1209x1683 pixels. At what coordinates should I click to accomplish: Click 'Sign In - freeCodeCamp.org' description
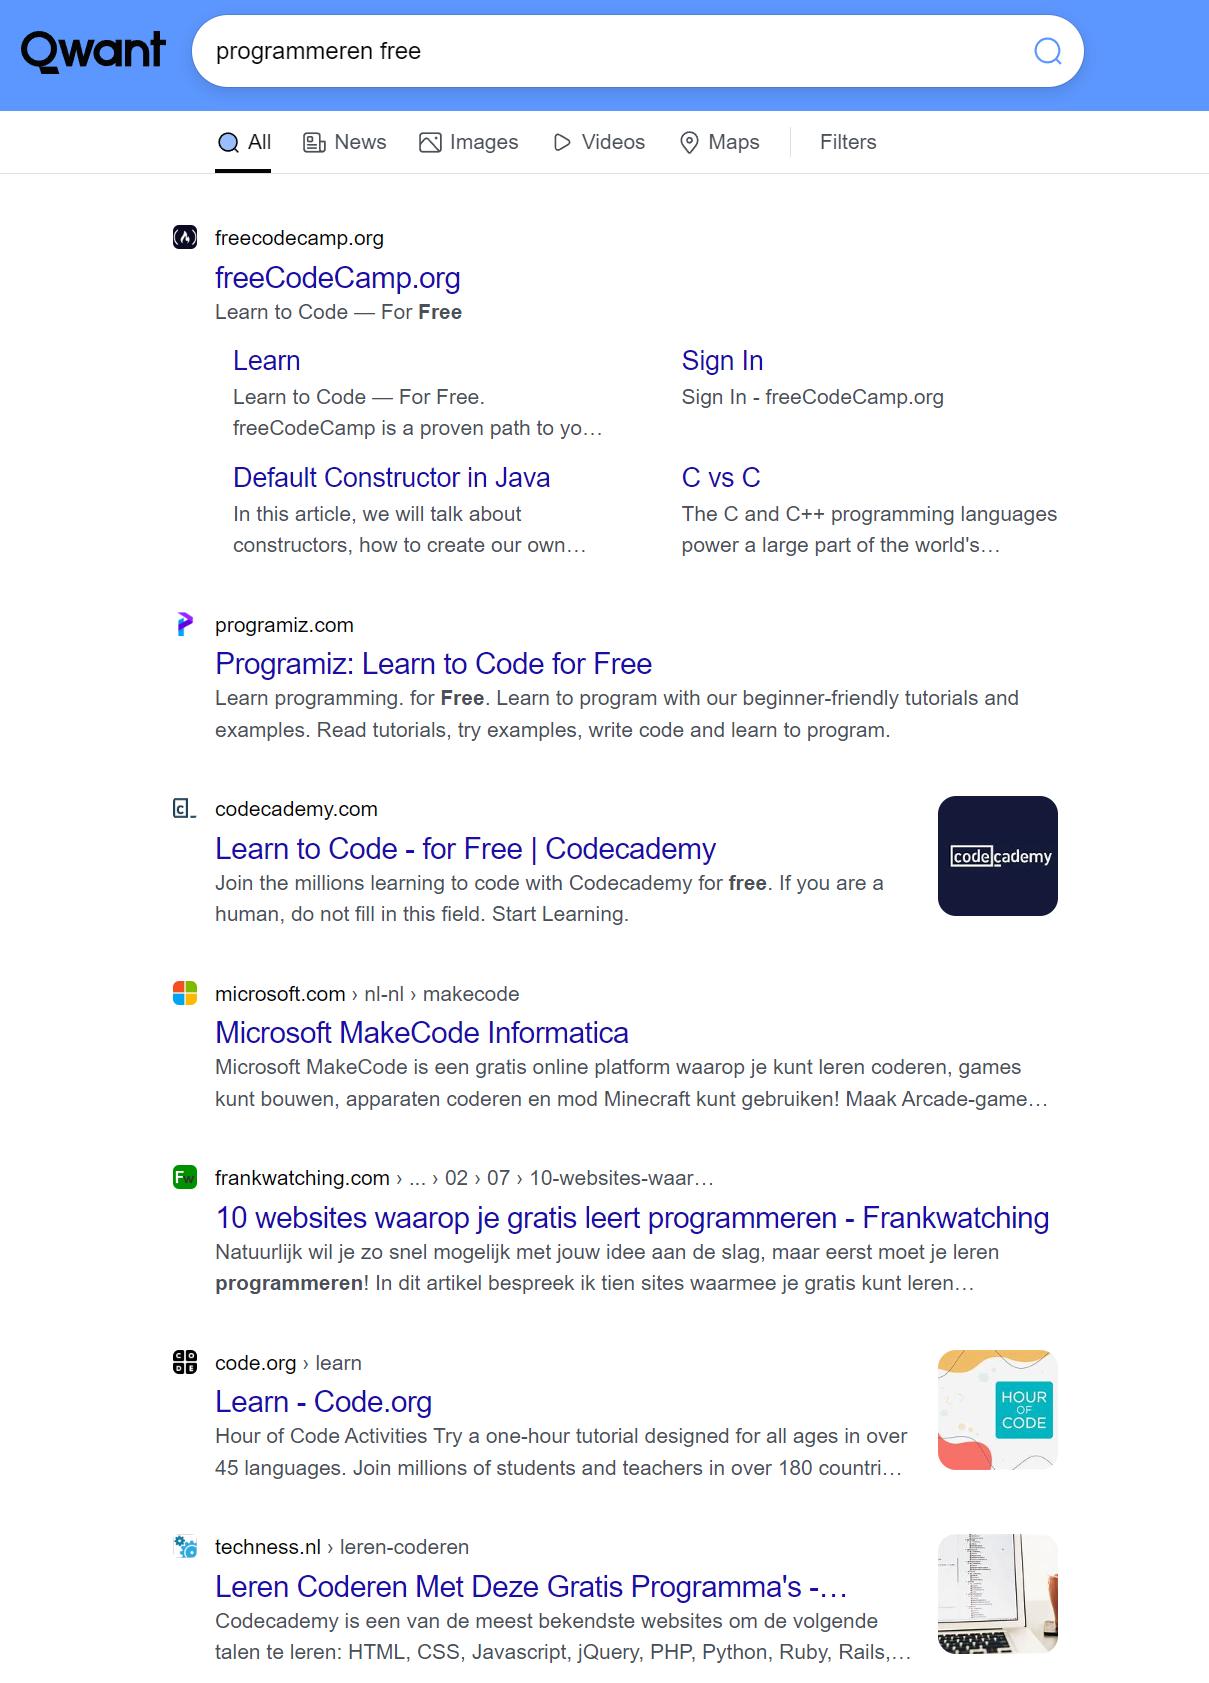tap(813, 397)
